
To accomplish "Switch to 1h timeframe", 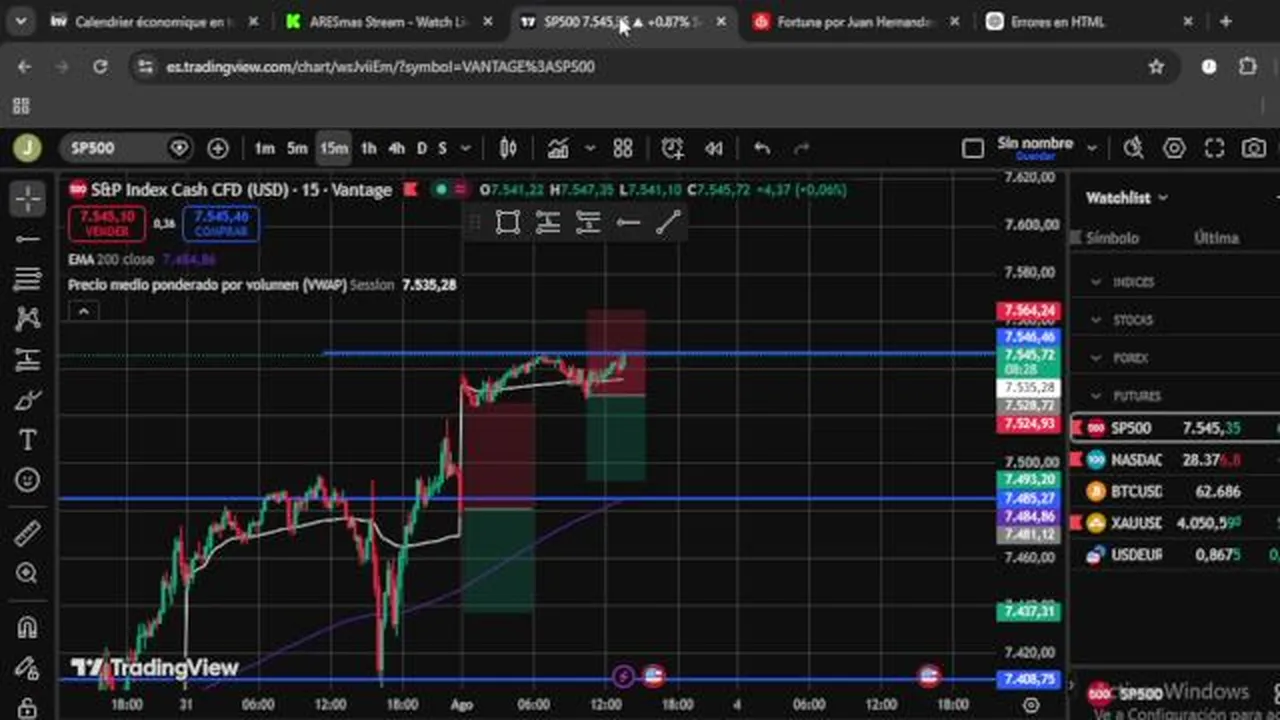I will [369, 148].
